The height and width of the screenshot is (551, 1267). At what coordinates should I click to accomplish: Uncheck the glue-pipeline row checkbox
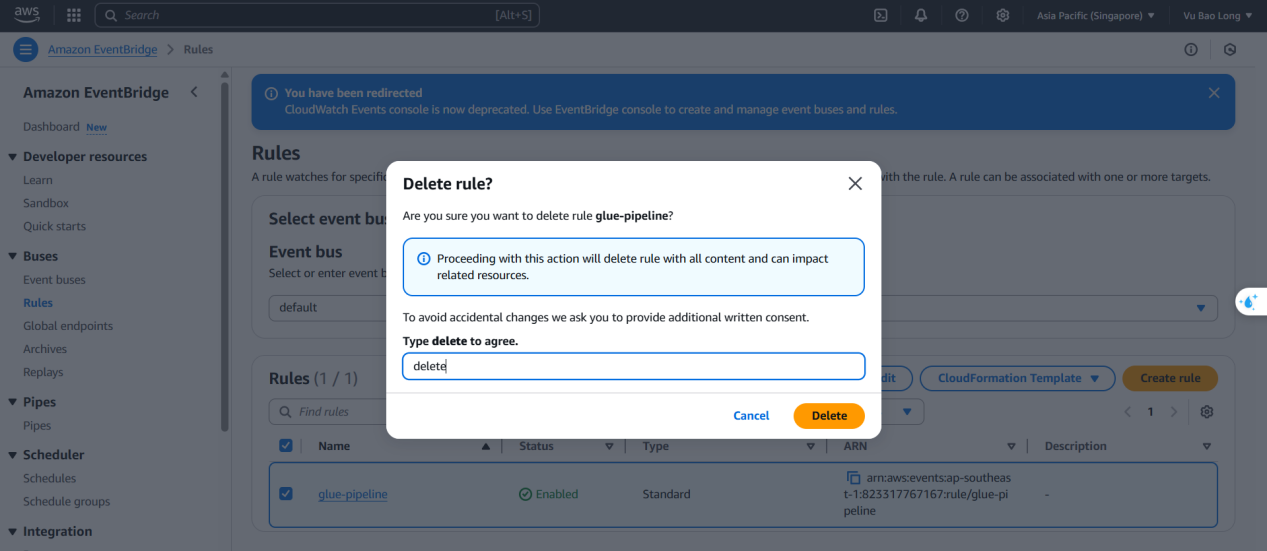(x=286, y=493)
